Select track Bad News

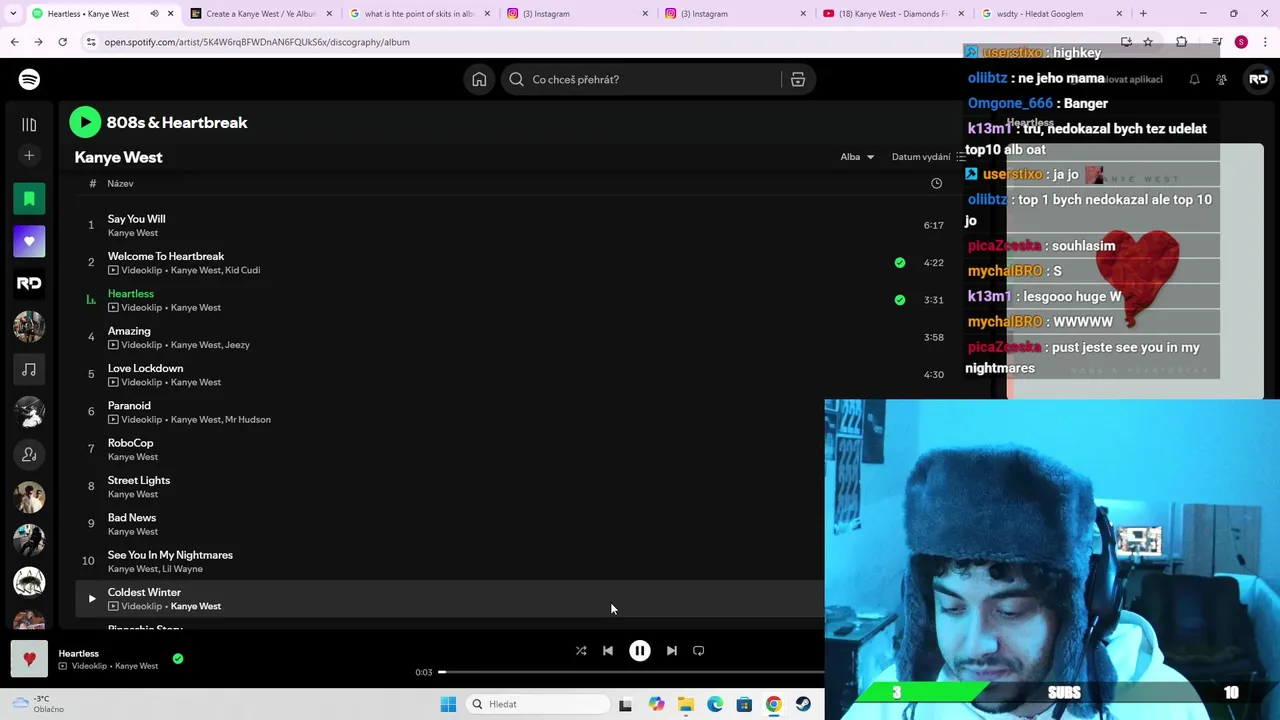[x=132, y=518]
